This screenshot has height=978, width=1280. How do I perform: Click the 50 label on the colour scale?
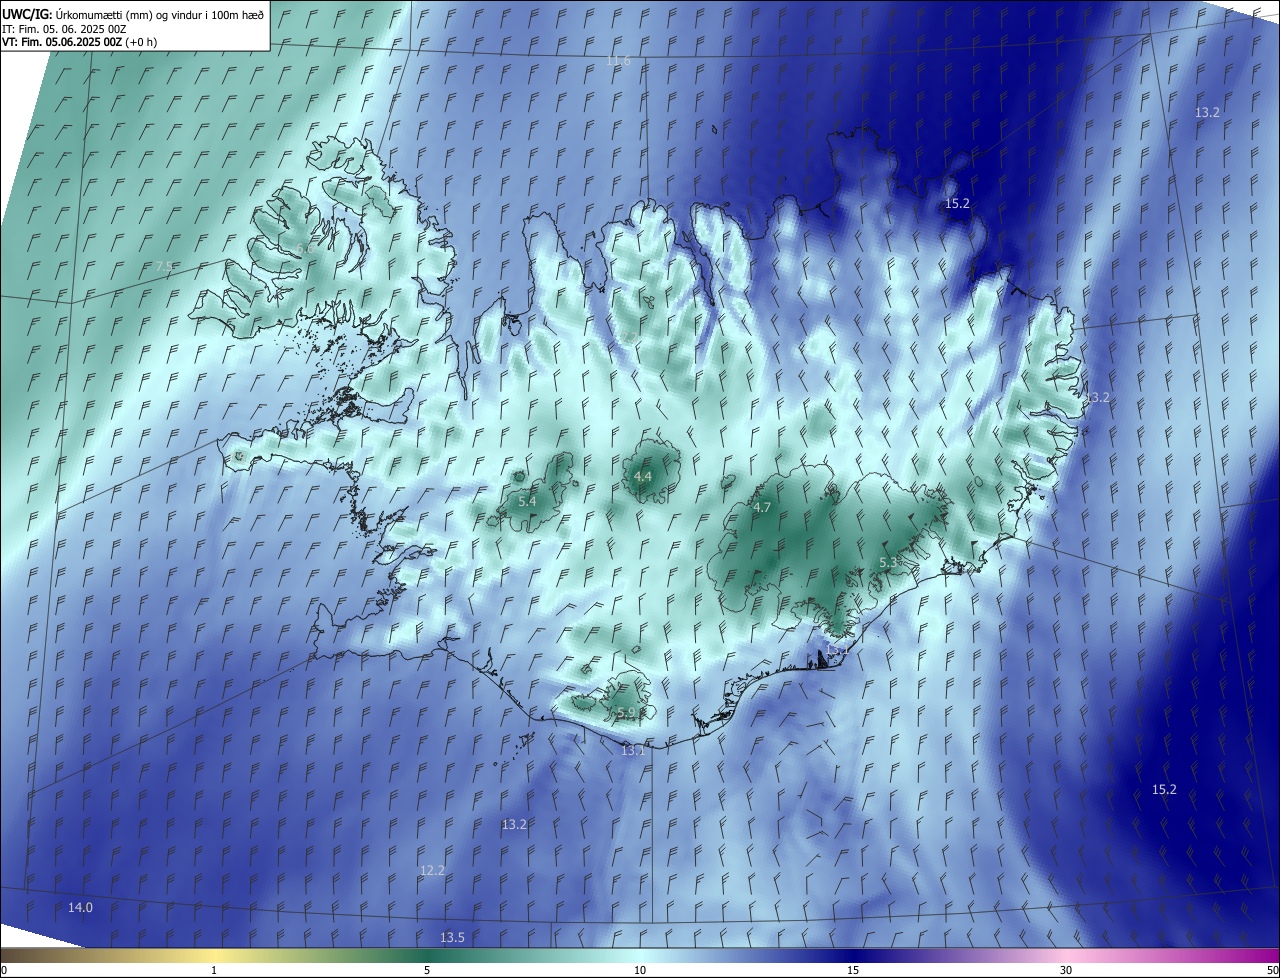coord(1272,970)
